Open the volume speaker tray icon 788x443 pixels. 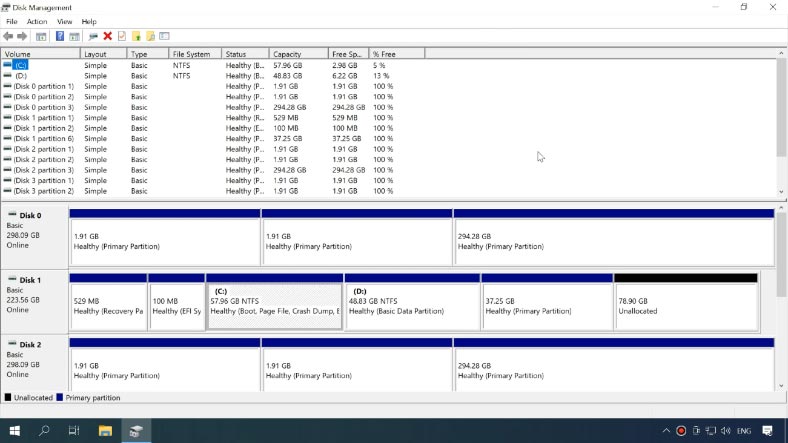(726, 431)
